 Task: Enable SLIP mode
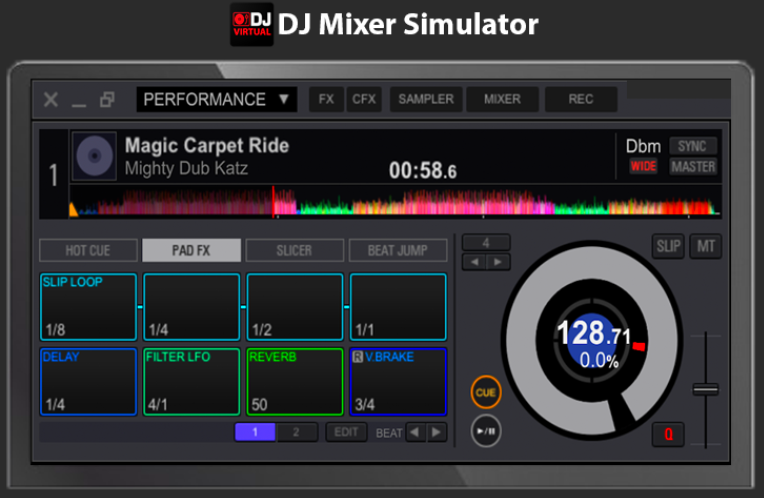click(667, 246)
